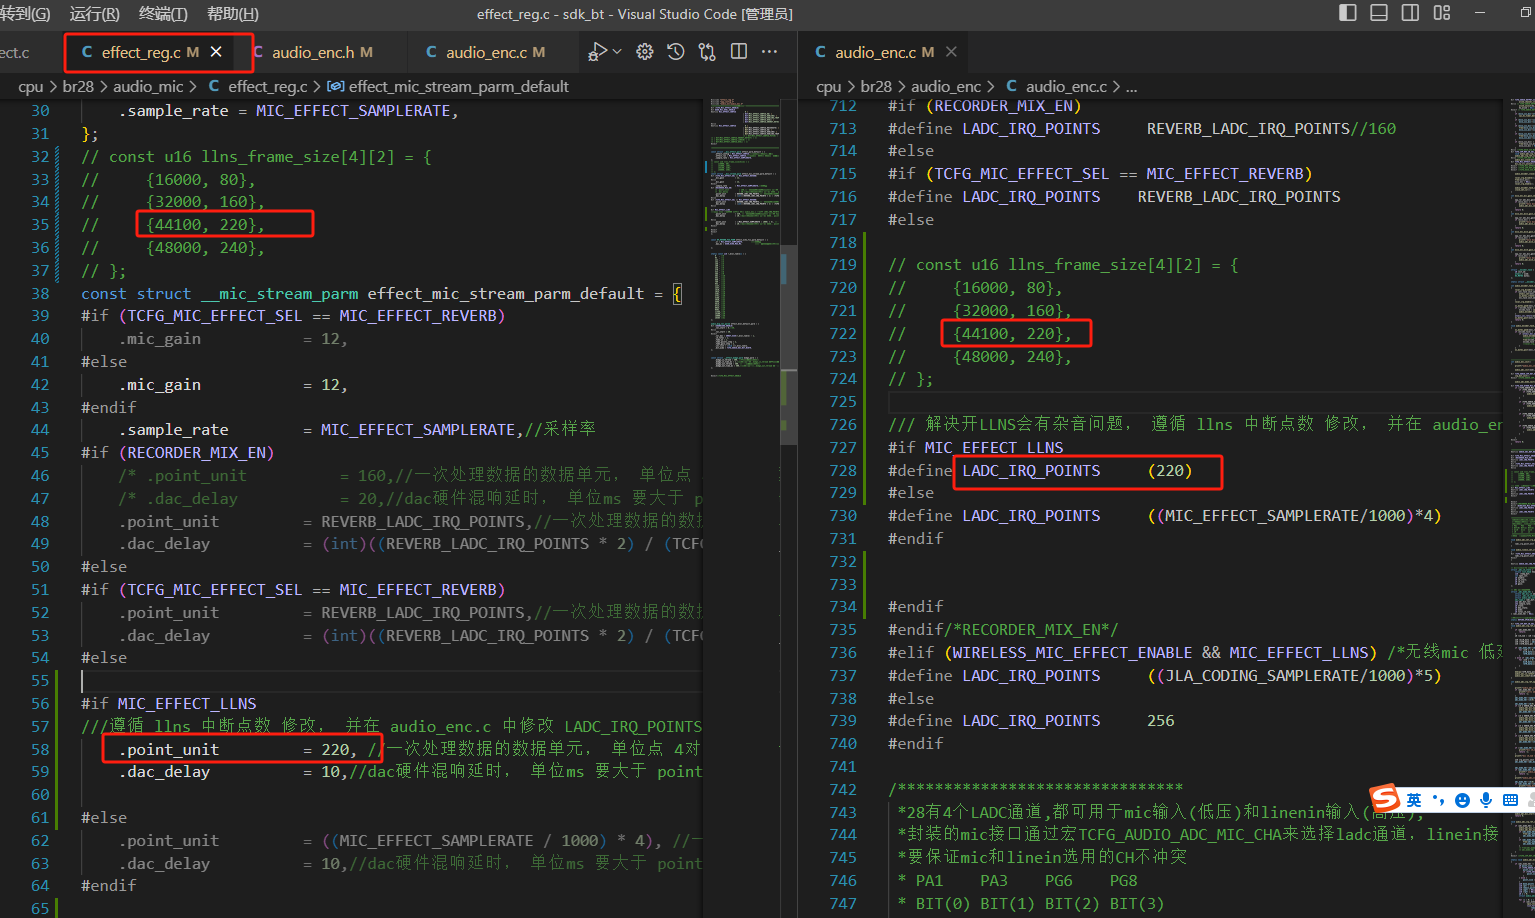Click the Sogou input method logo
The image size is (1535, 918).
click(1385, 799)
